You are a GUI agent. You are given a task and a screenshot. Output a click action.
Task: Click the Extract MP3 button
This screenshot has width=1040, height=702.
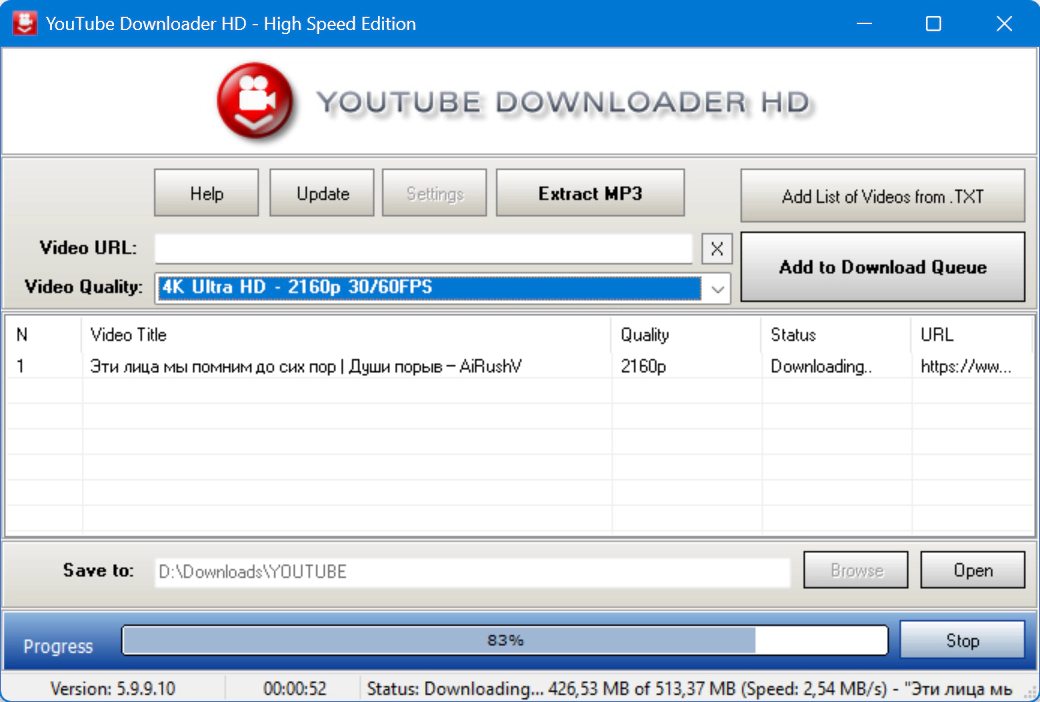590,194
